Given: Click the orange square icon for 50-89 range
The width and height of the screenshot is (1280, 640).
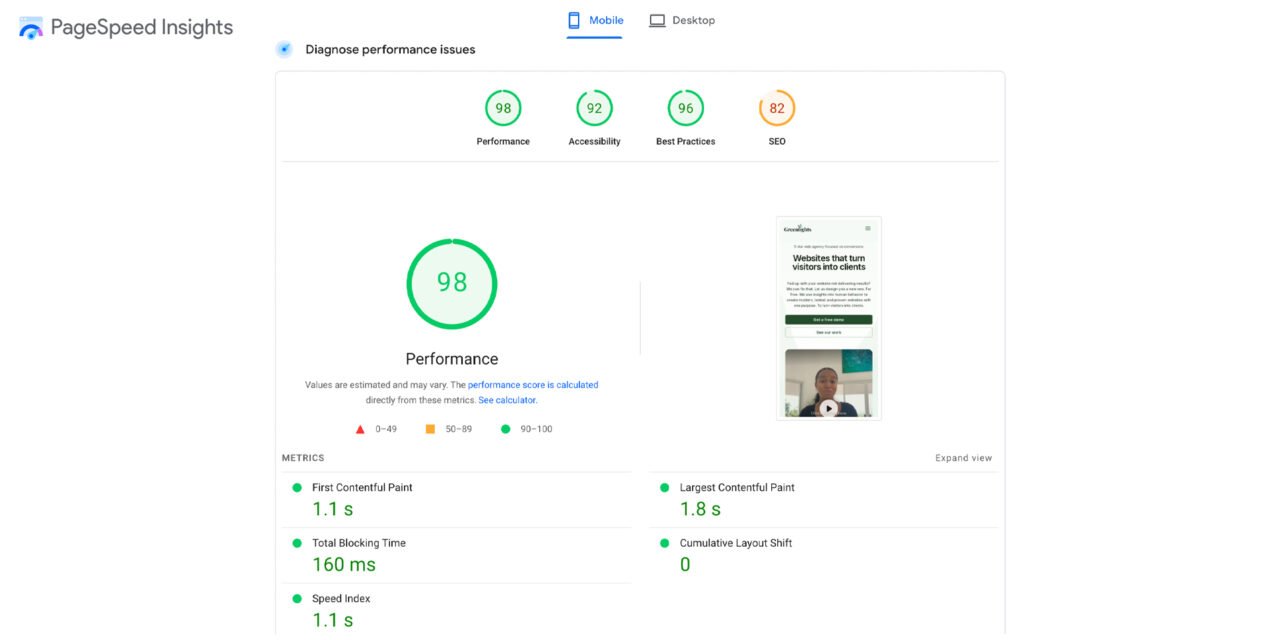Looking at the screenshot, I should [x=429, y=428].
